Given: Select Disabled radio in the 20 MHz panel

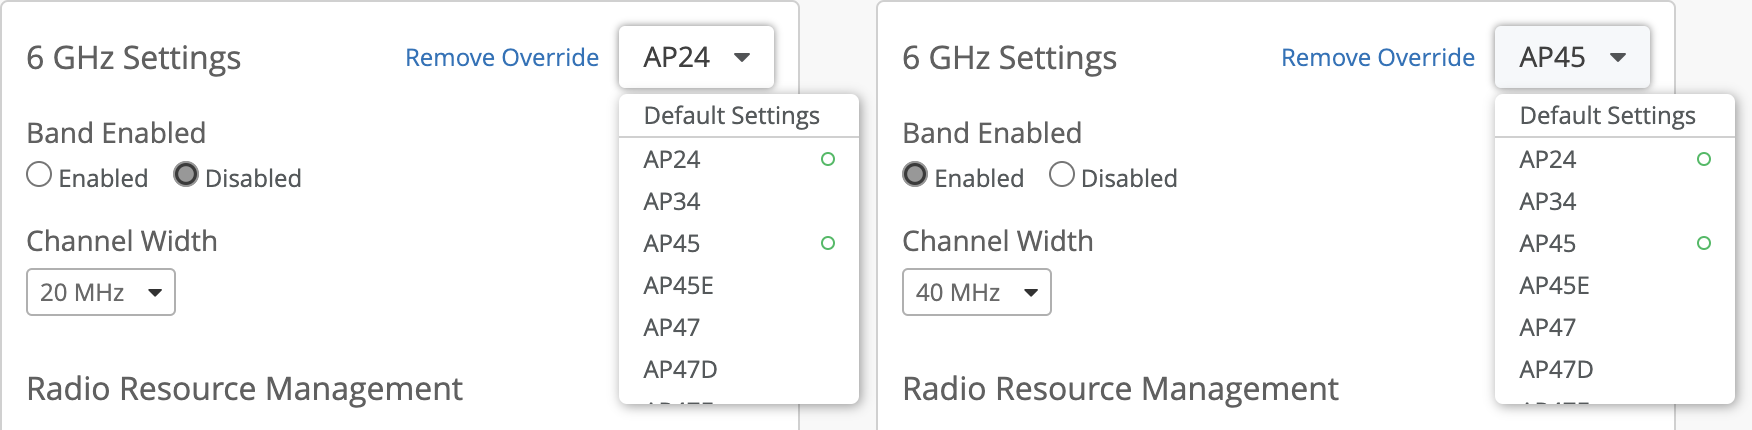Looking at the screenshot, I should 186,175.
